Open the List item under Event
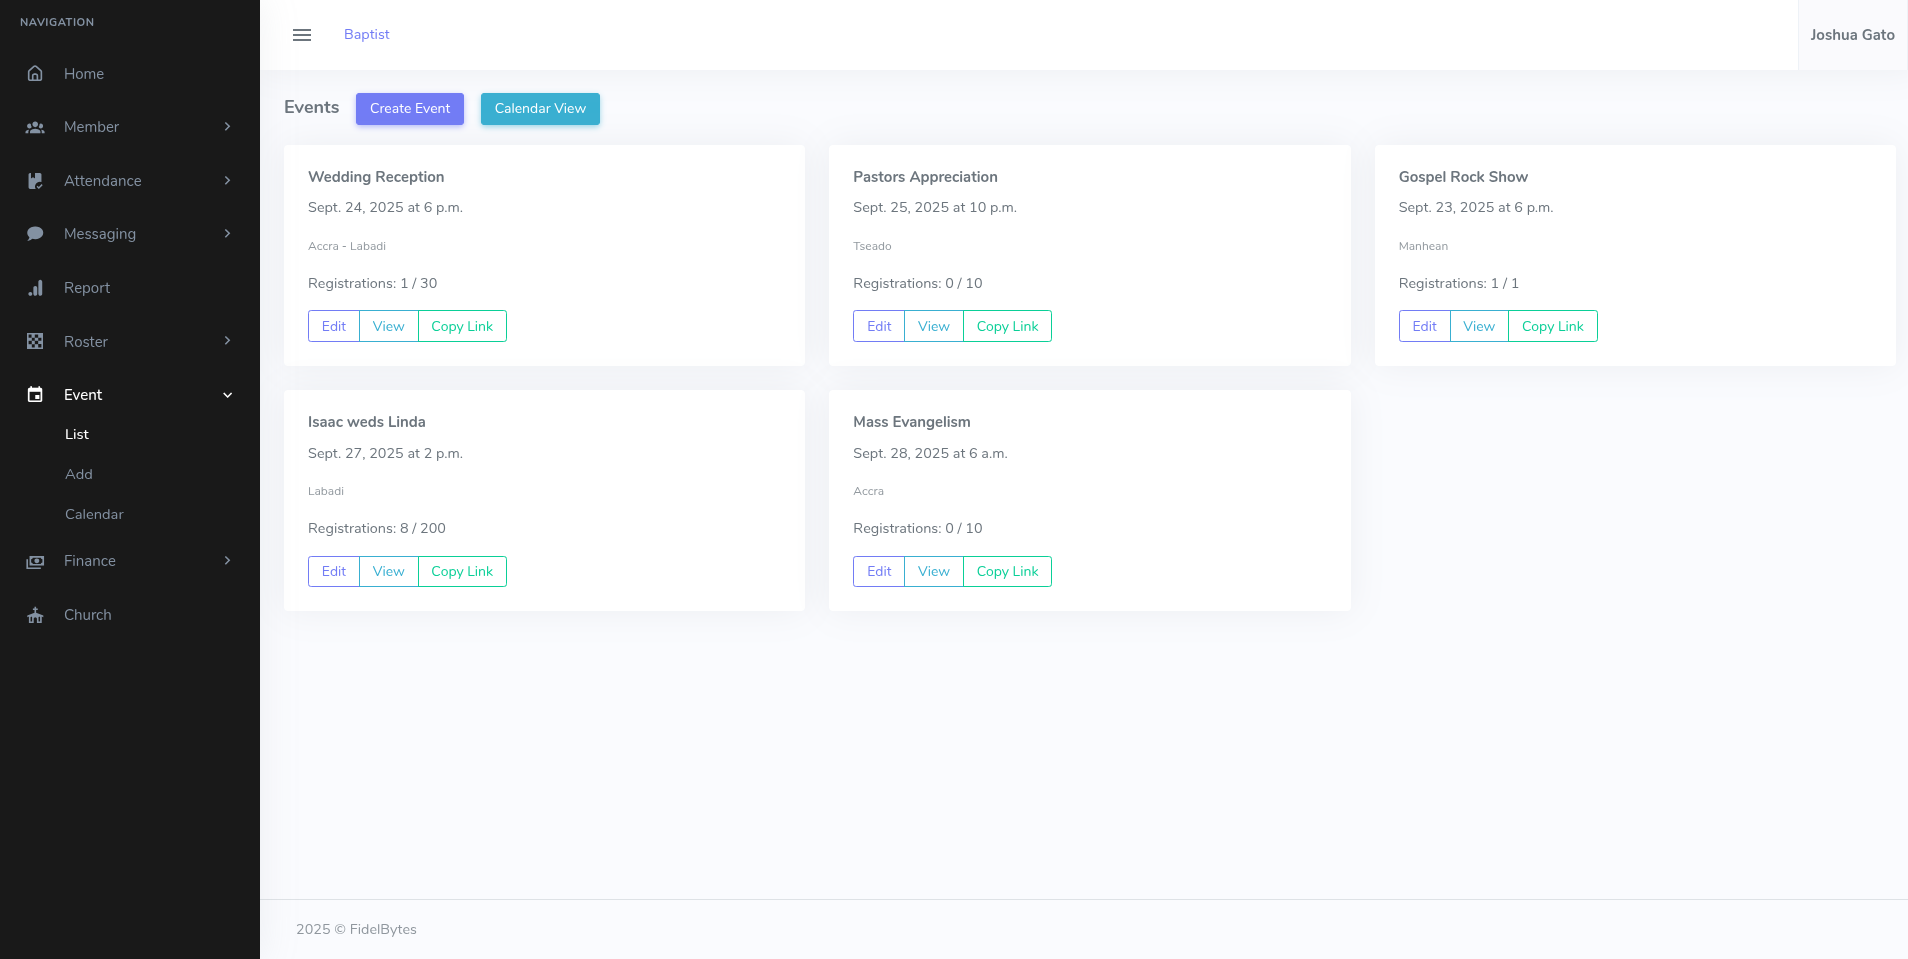The image size is (1908, 959). 77,434
